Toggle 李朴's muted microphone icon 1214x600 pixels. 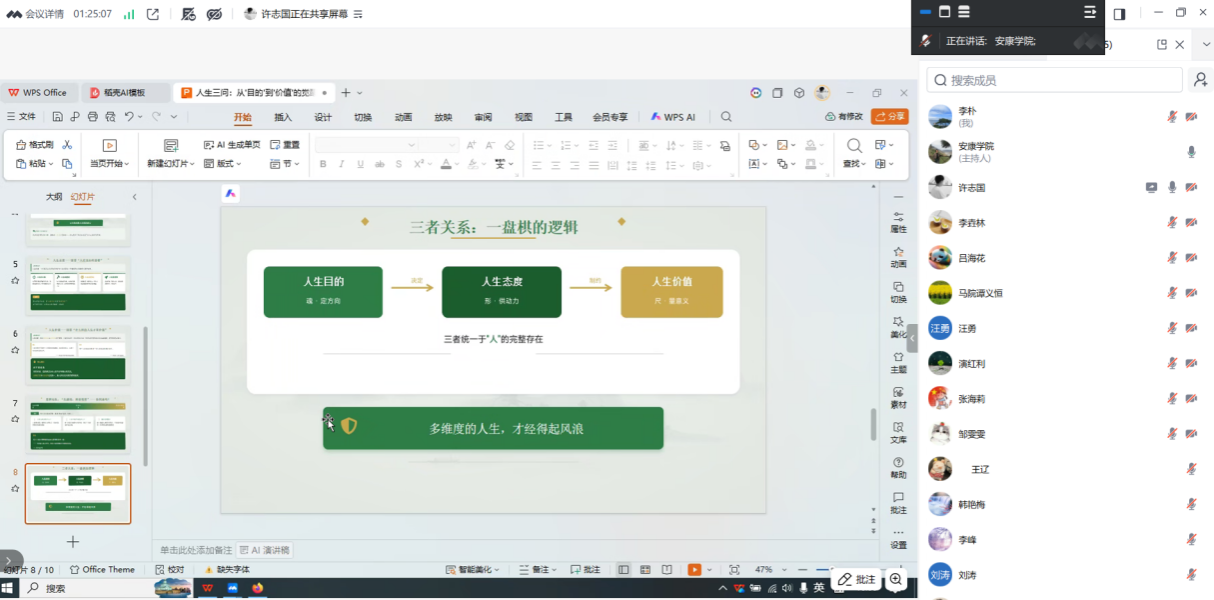(x=1172, y=117)
